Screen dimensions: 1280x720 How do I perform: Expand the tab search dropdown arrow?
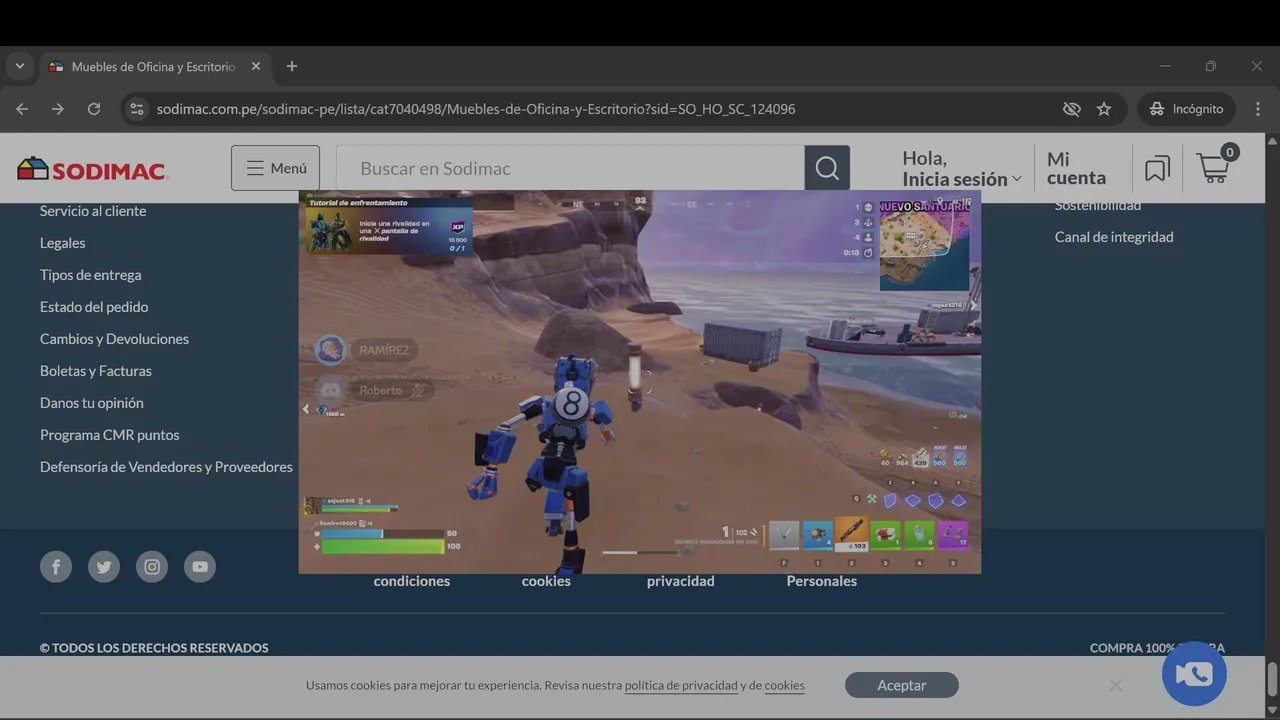(x=20, y=66)
